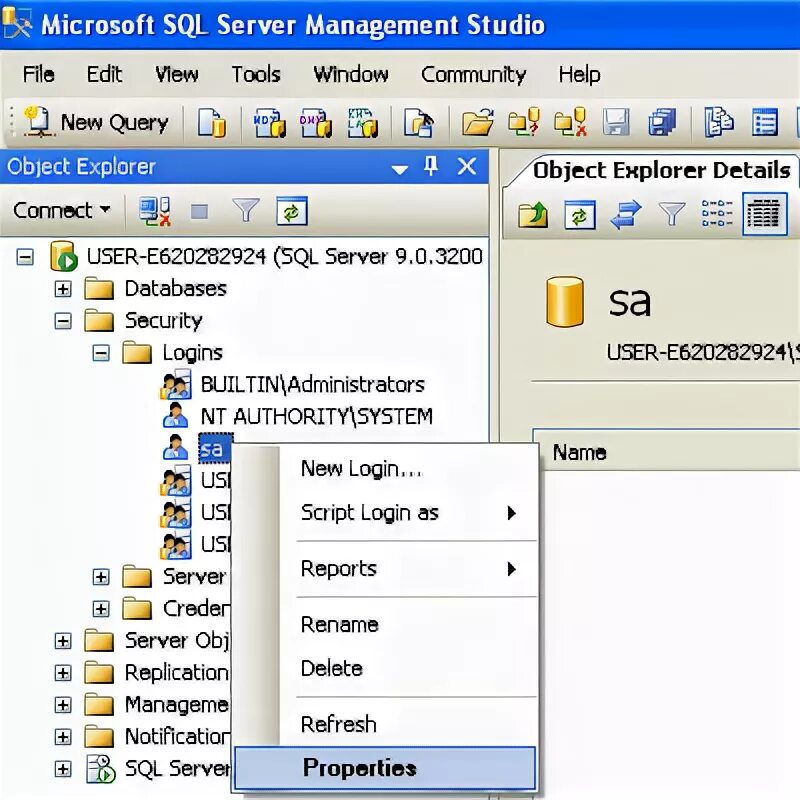Choose Properties from the context menu
The image size is (800, 800).
coord(384,768)
